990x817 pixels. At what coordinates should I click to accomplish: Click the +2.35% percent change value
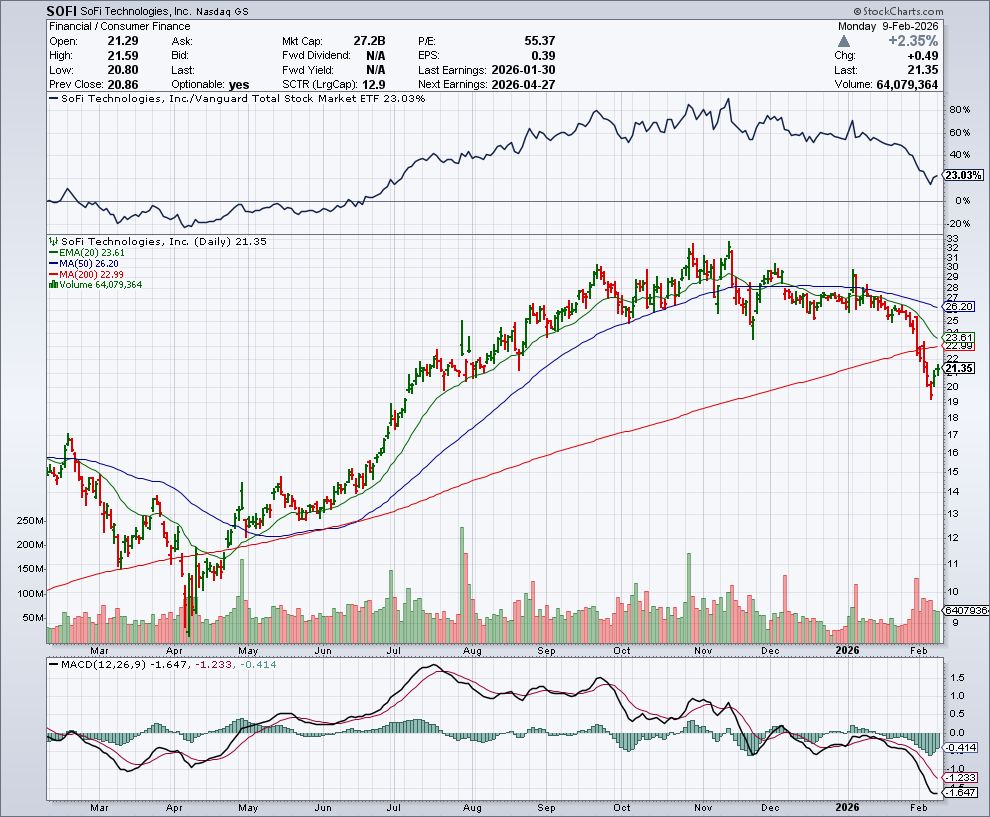[913, 40]
